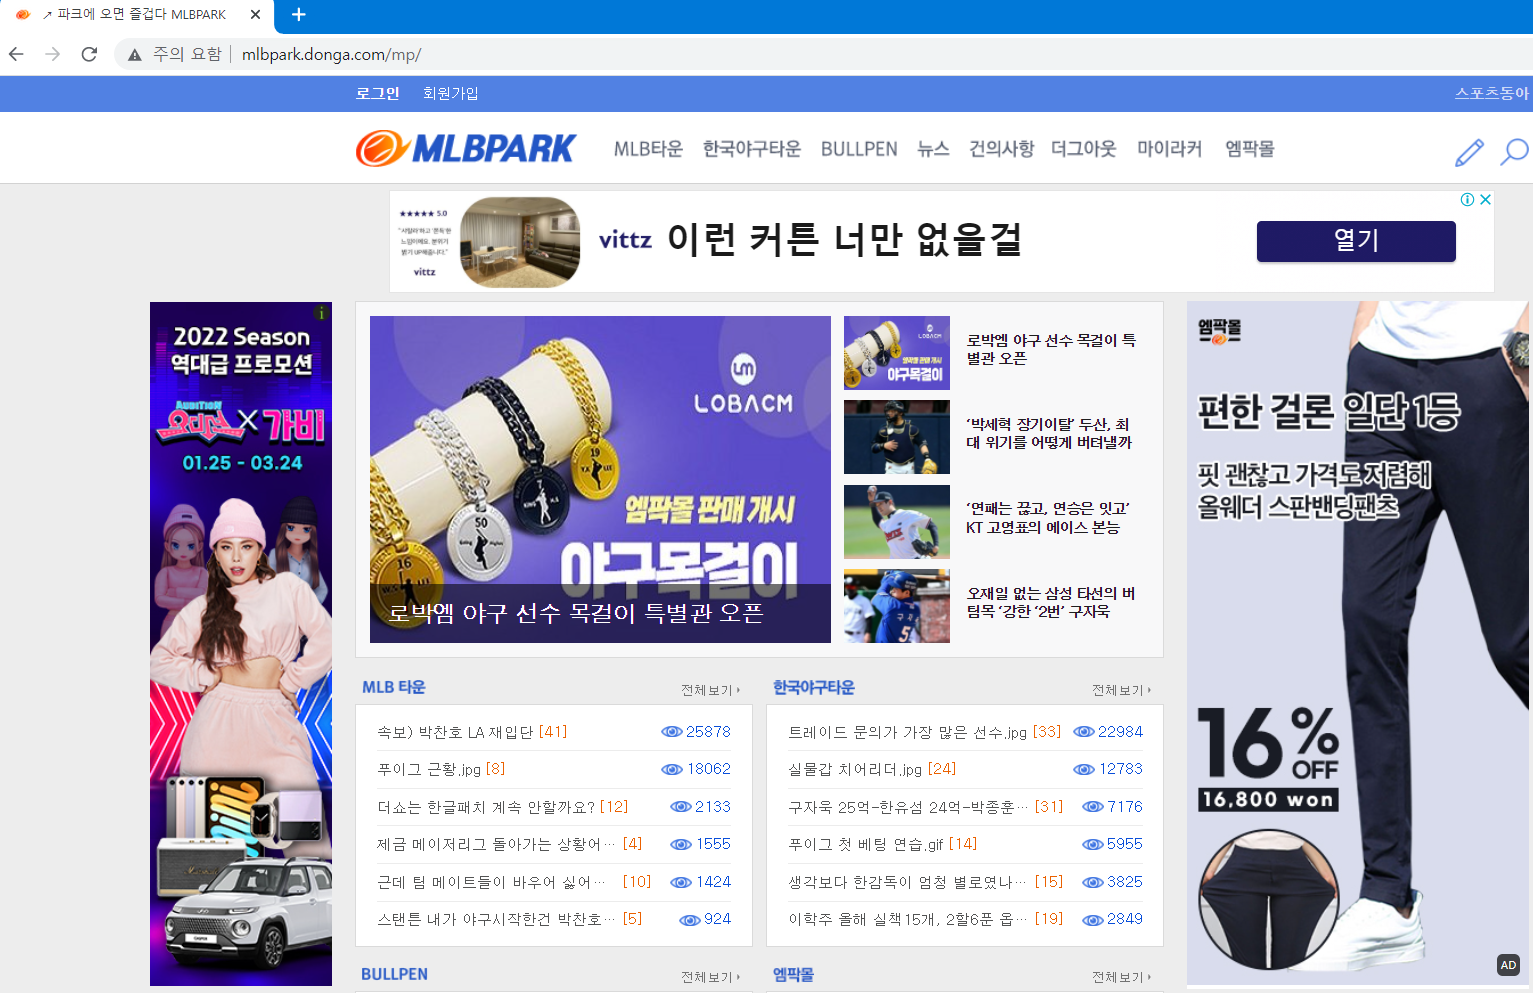Click eye icon beside 3825 views

click(1092, 882)
